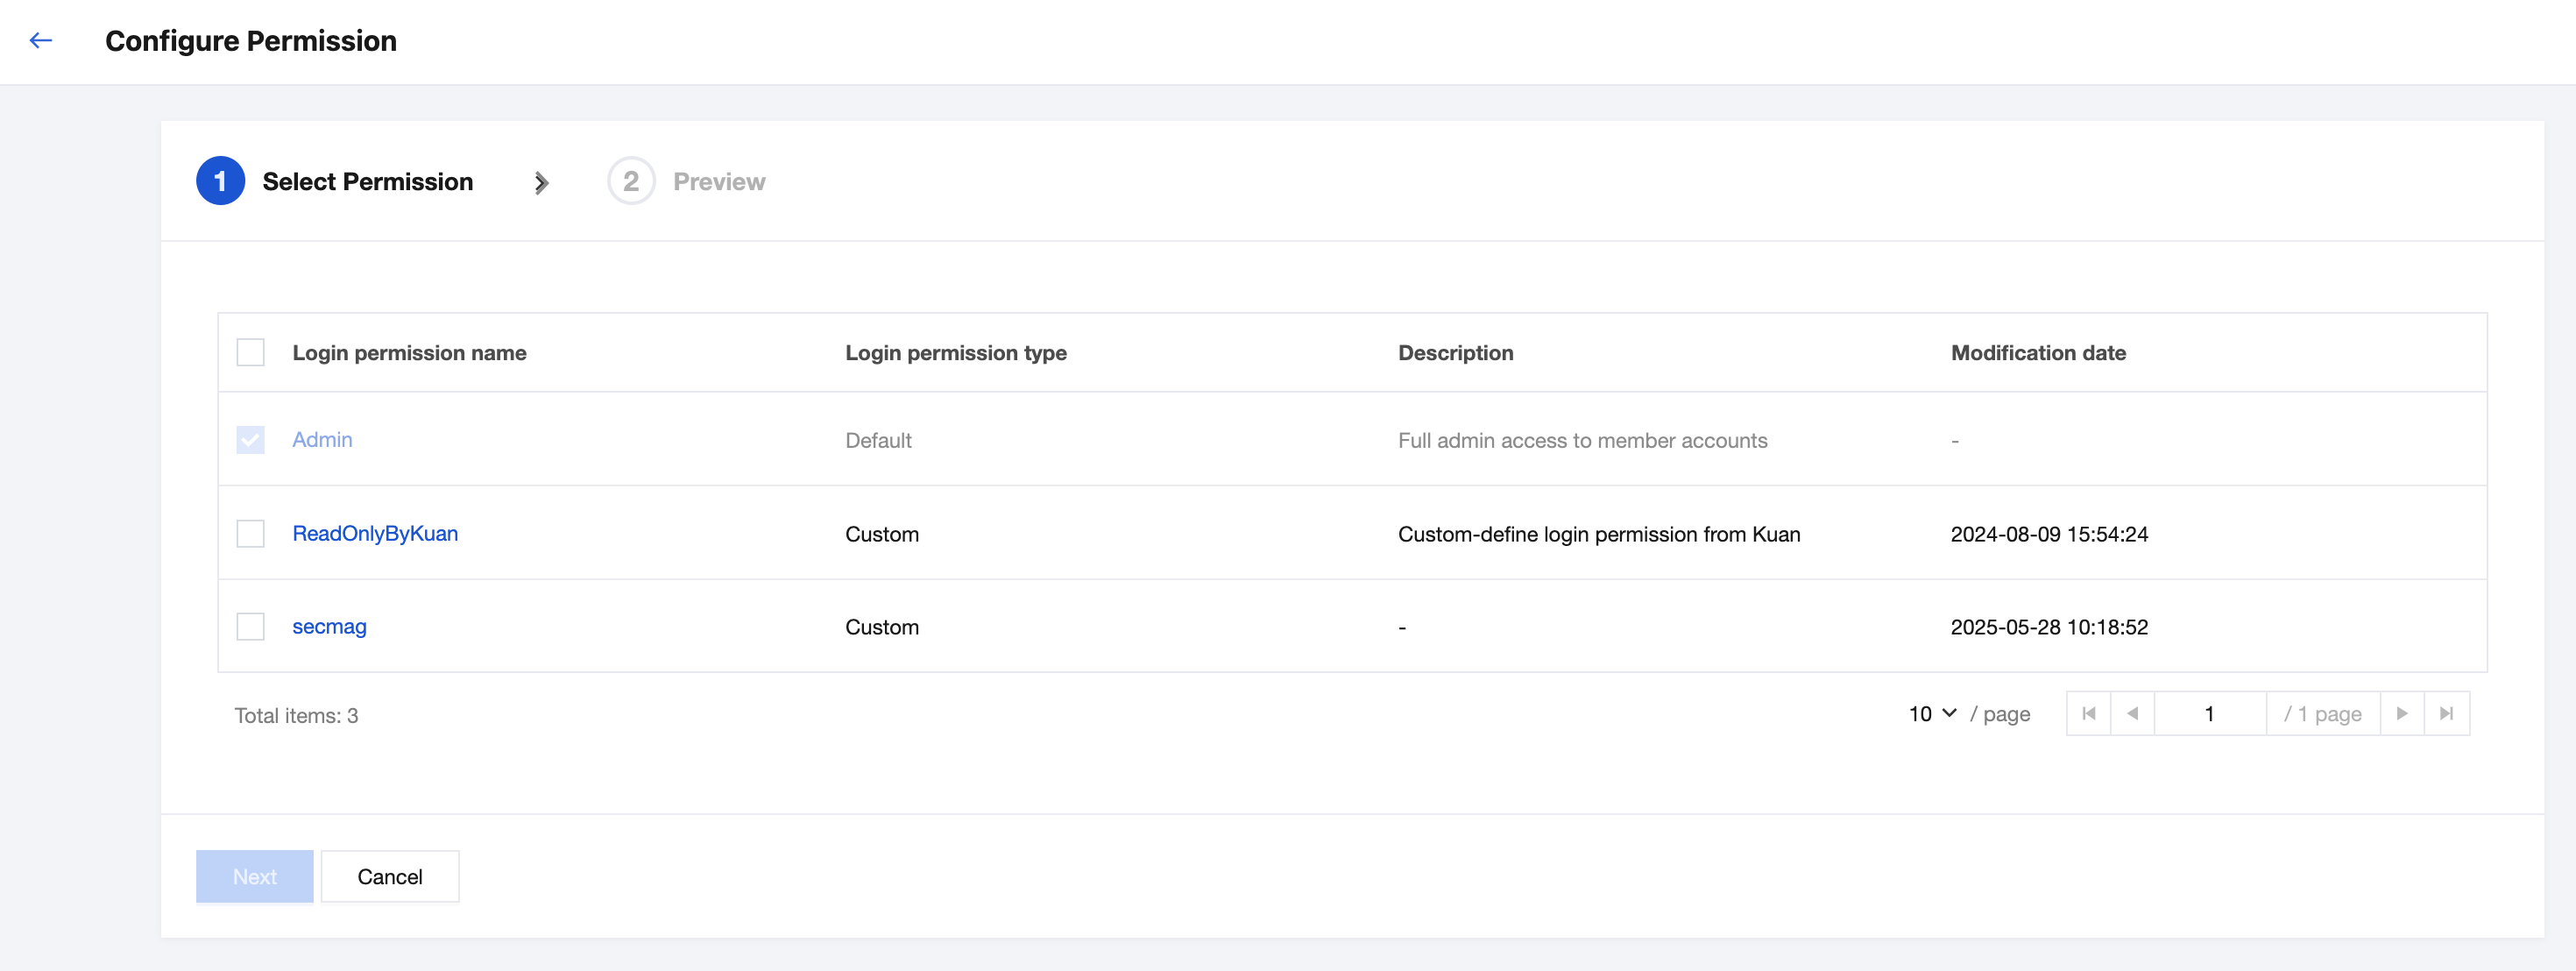Open the secmag permission link
The width and height of the screenshot is (2576, 971).
[x=329, y=627]
